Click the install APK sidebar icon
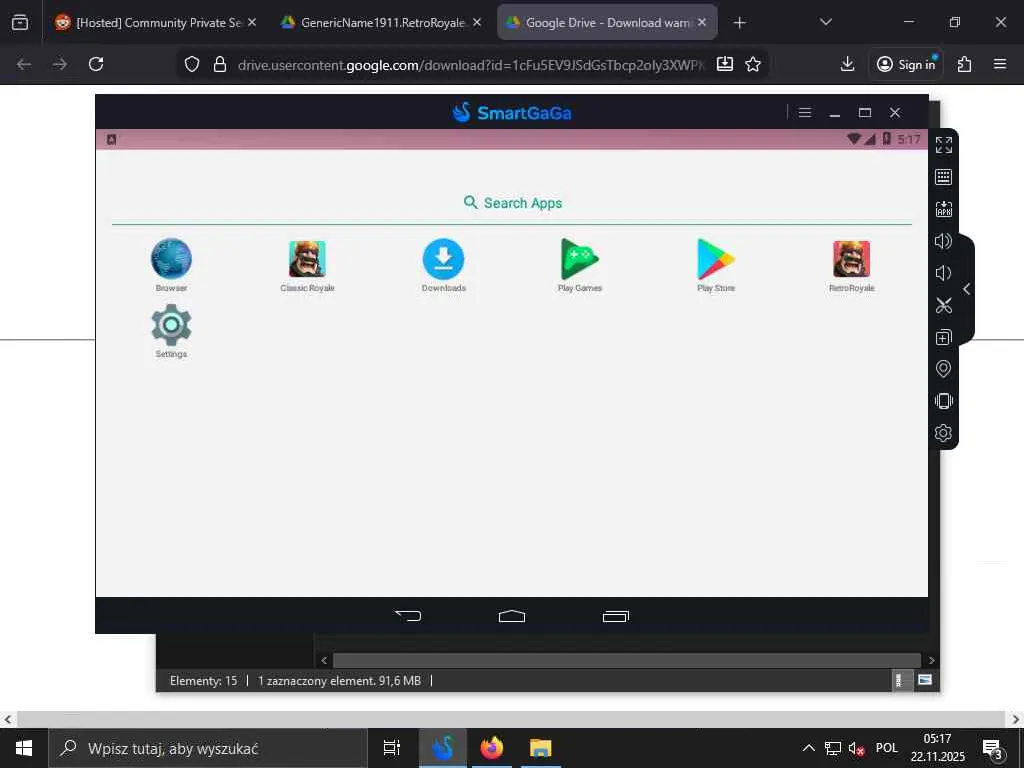The image size is (1024, 768). (x=944, y=209)
